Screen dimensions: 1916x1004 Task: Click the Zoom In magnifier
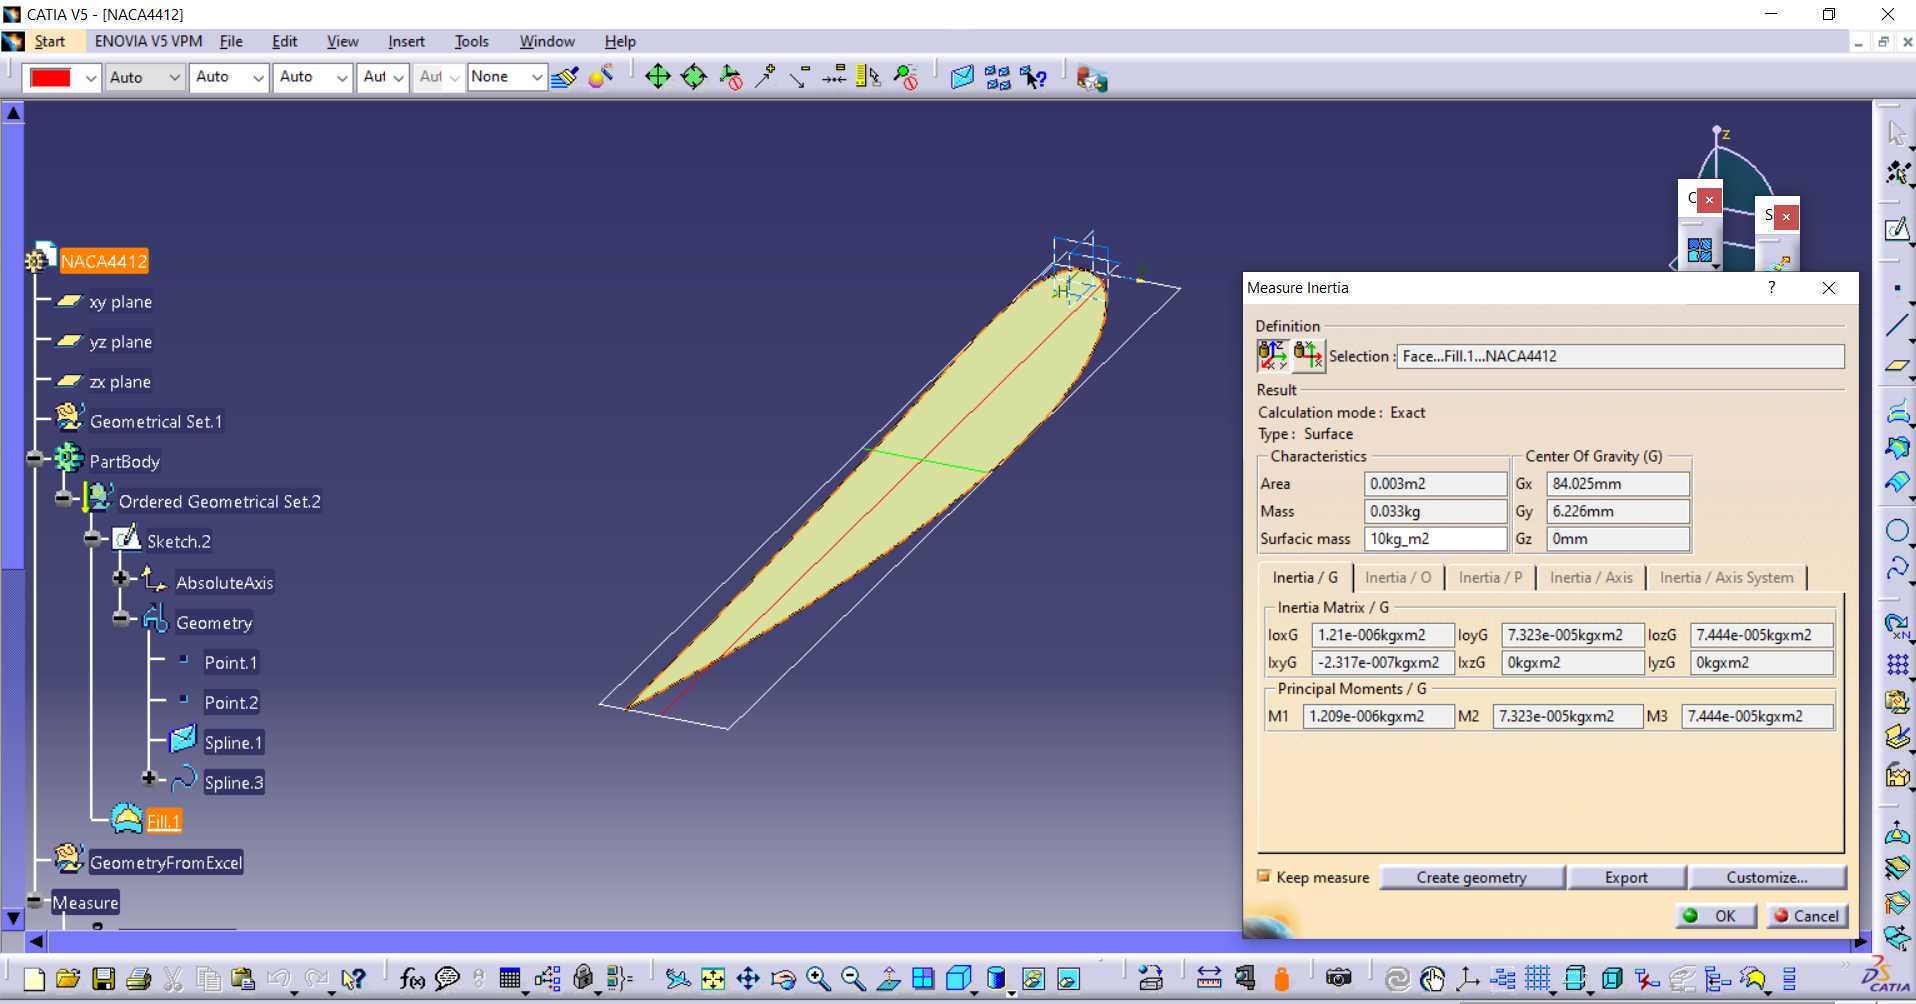point(818,979)
